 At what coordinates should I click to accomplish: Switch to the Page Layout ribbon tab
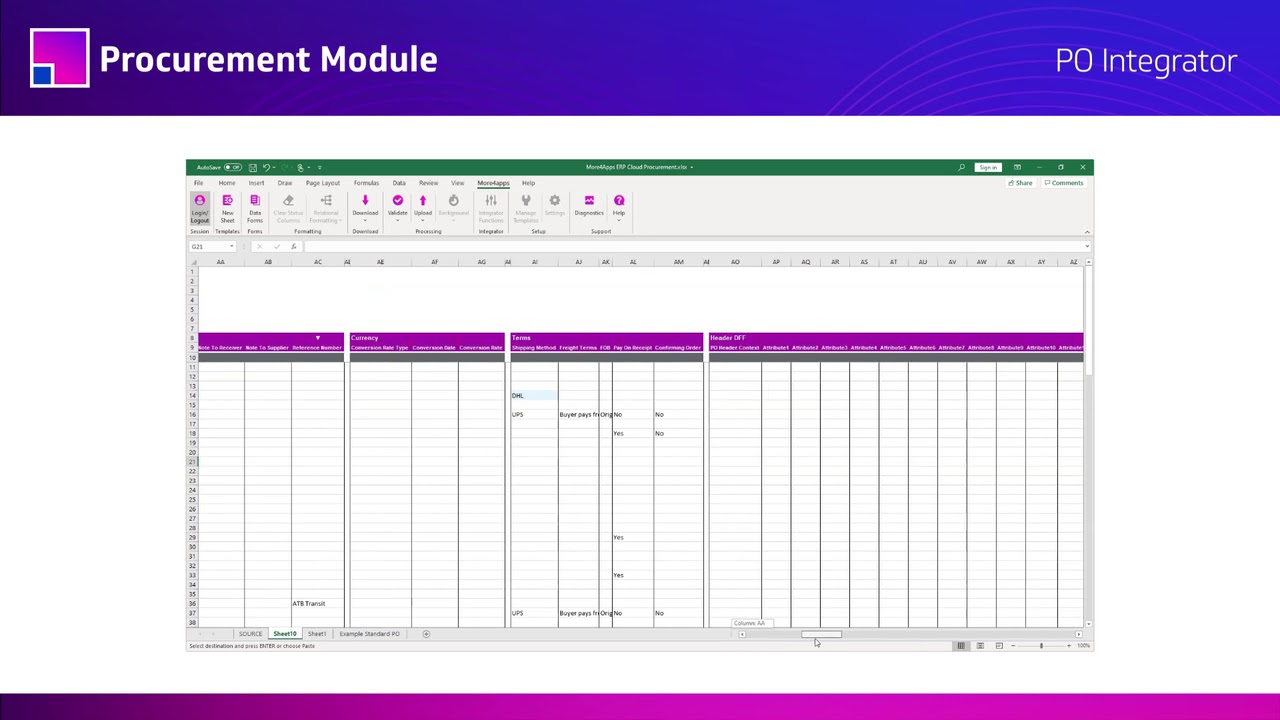pos(323,183)
